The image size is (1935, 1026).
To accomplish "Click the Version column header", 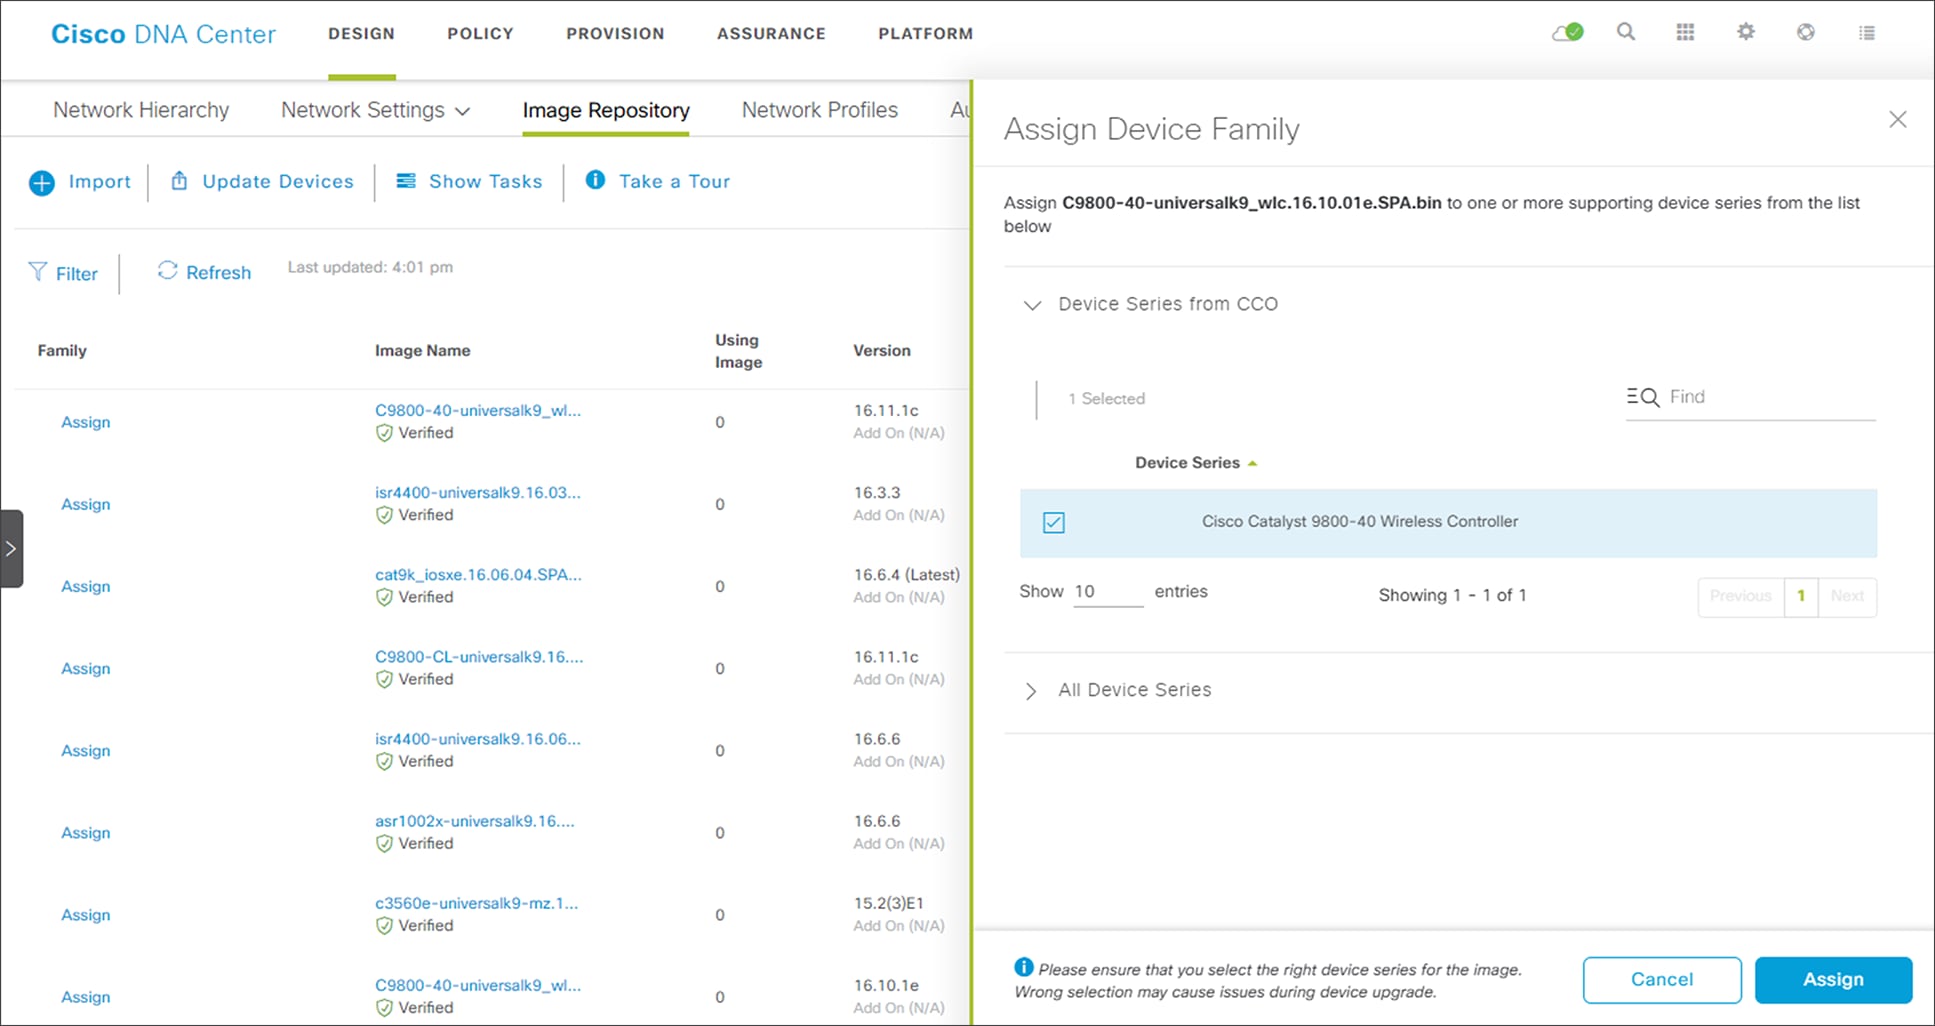I will [882, 350].
